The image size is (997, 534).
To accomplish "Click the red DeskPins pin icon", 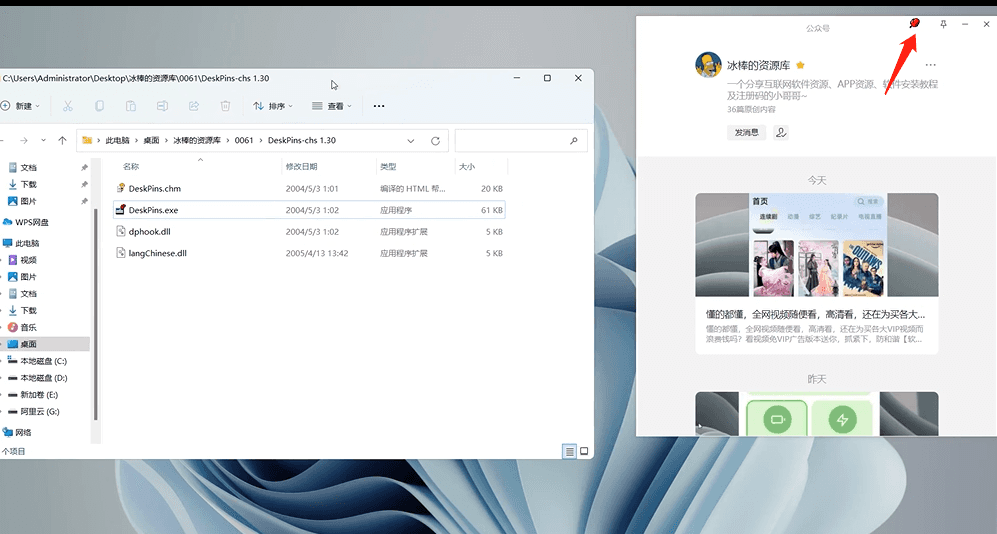I will (x=914, y=23).
